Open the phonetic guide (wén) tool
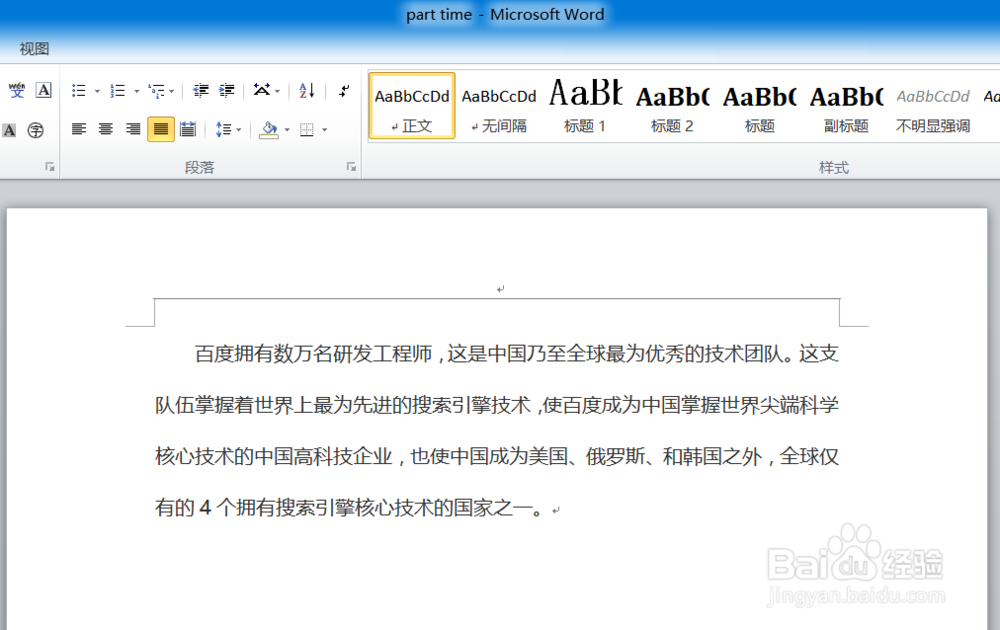The image size is (1000, 630). (x=17, y=91)
